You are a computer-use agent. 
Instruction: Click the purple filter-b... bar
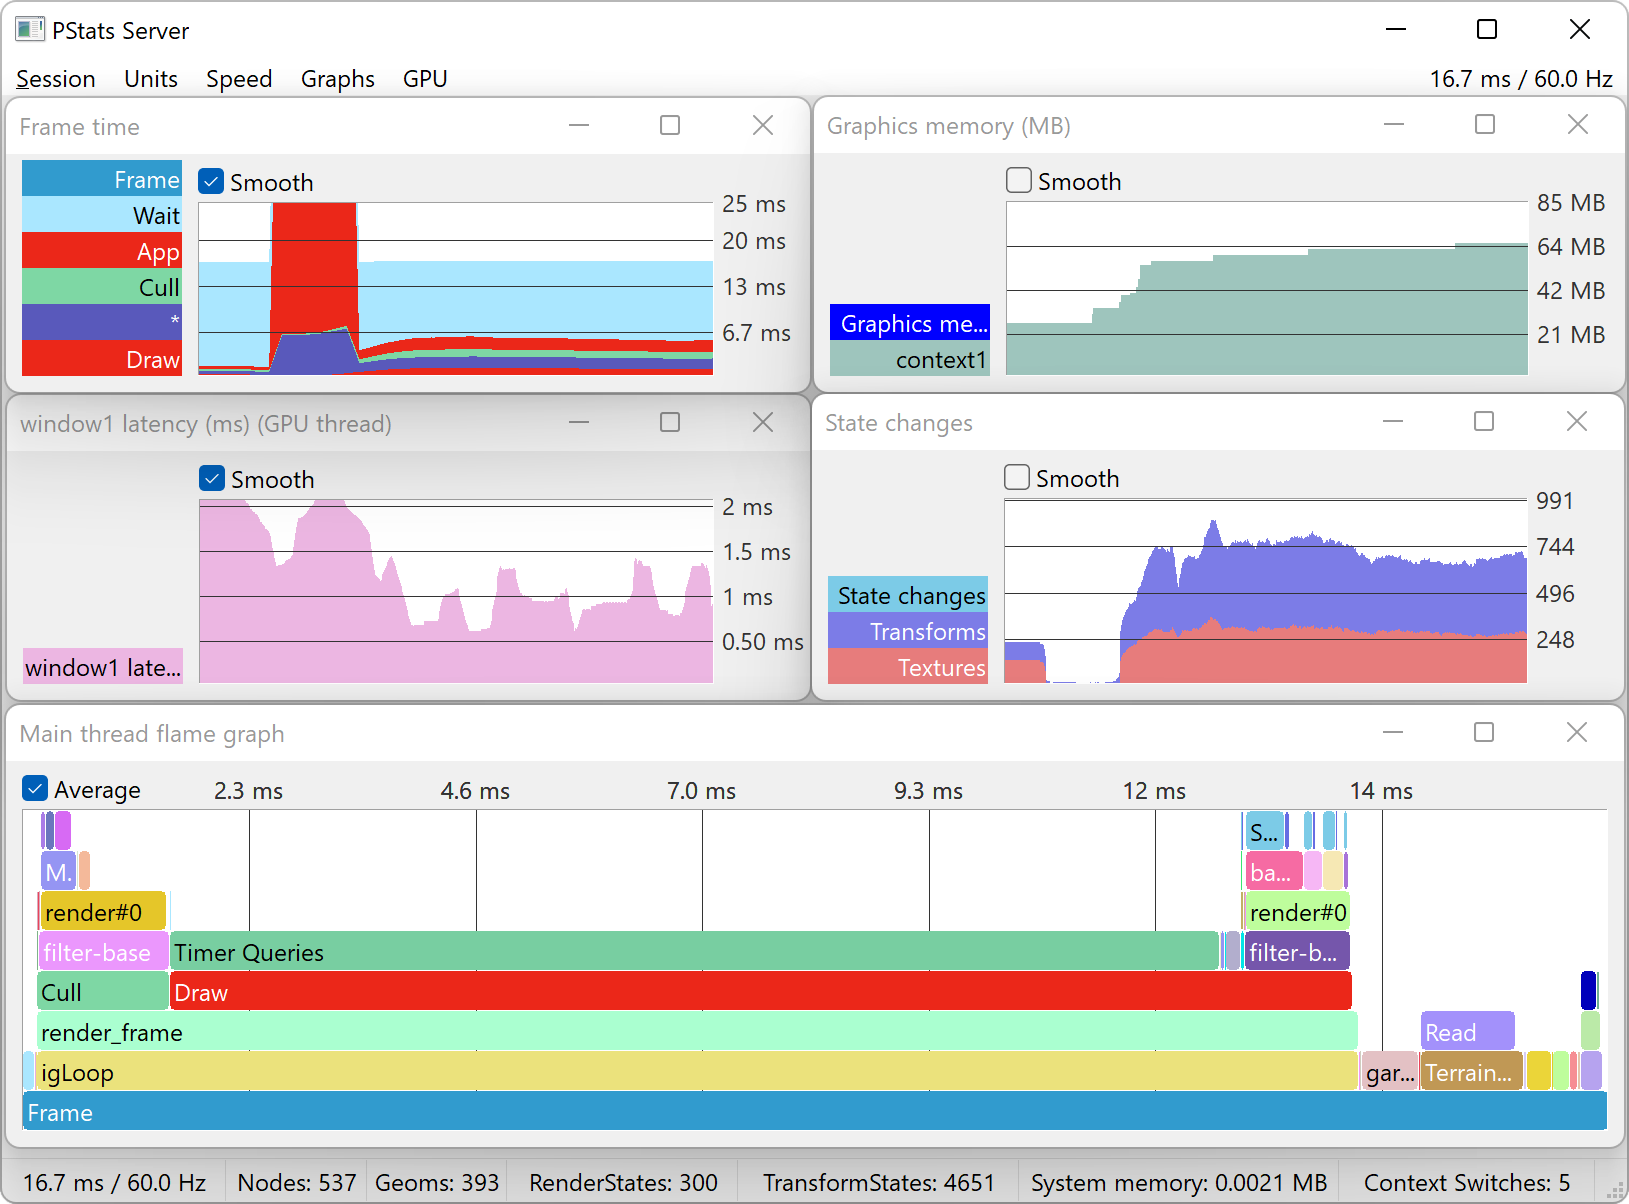point(1297,951)
